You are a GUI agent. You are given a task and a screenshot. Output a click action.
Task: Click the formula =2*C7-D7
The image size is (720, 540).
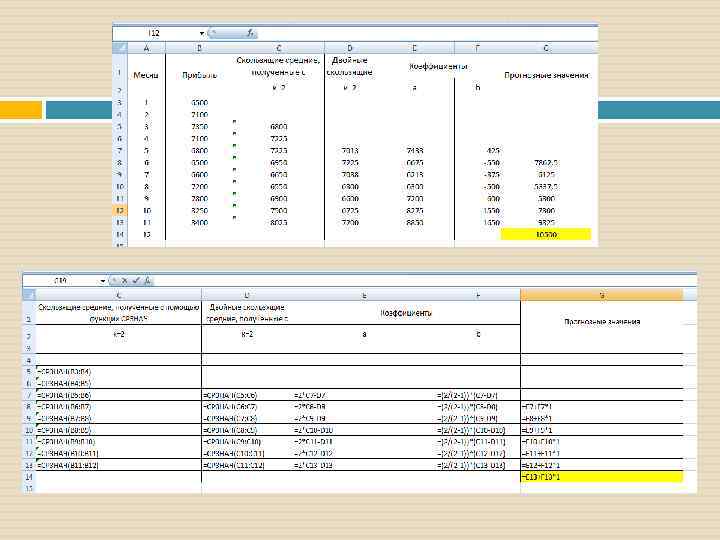[x=309, y=395]
